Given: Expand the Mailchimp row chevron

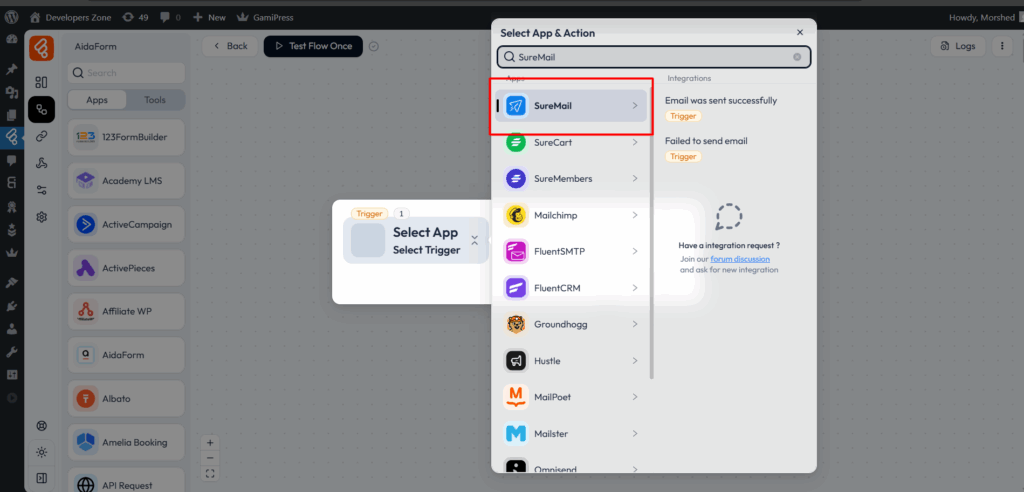Looking at the screenshot, I should tap(635, 215).
